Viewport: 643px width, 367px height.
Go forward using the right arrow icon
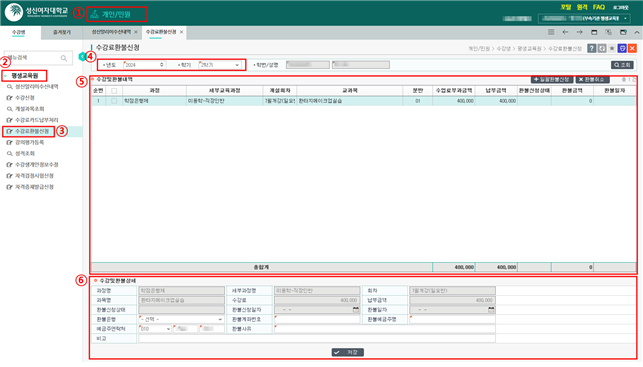579,32
